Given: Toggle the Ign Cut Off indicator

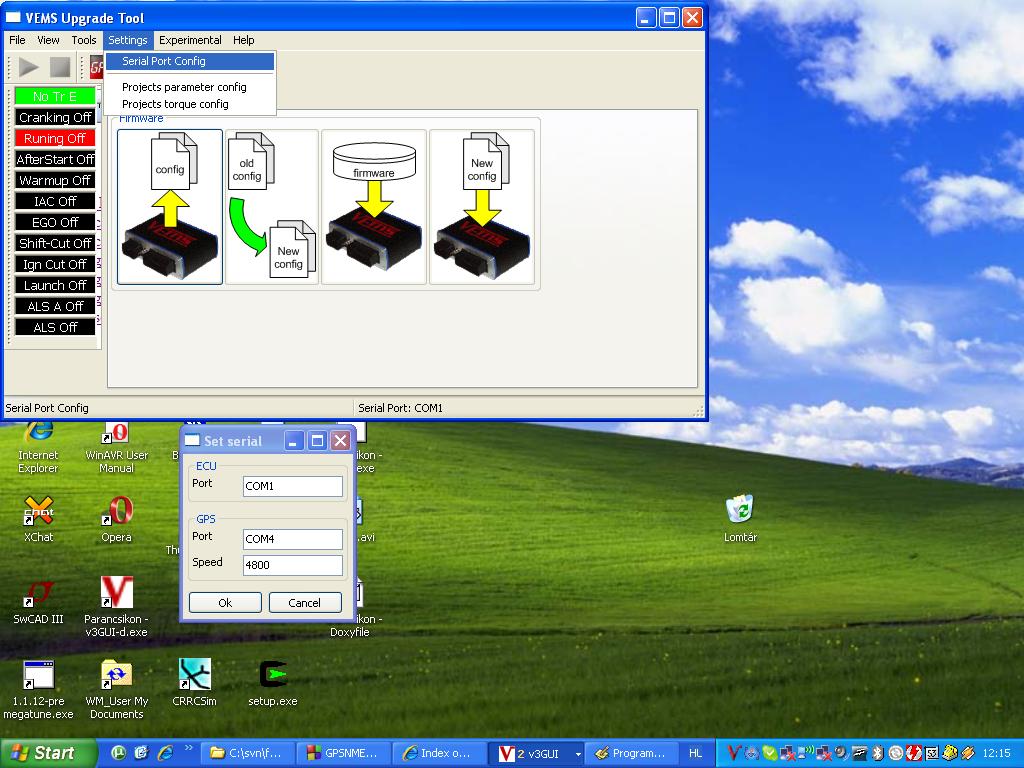Looking at the screenshot, I should point(55,264).
